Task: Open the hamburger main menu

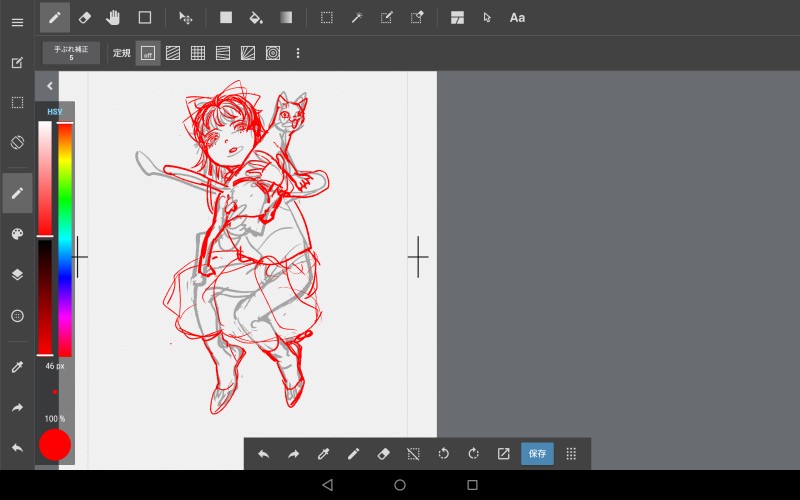Action: 17,22
